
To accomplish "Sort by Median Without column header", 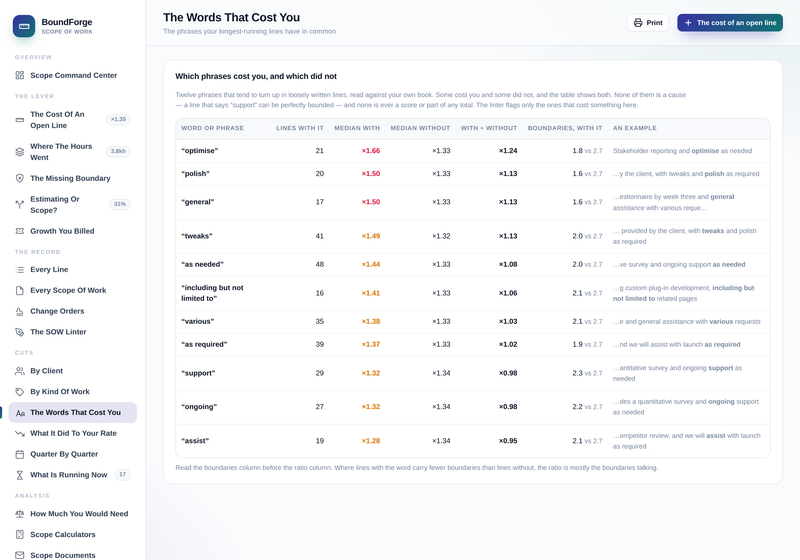I will [x=420, y=128].
